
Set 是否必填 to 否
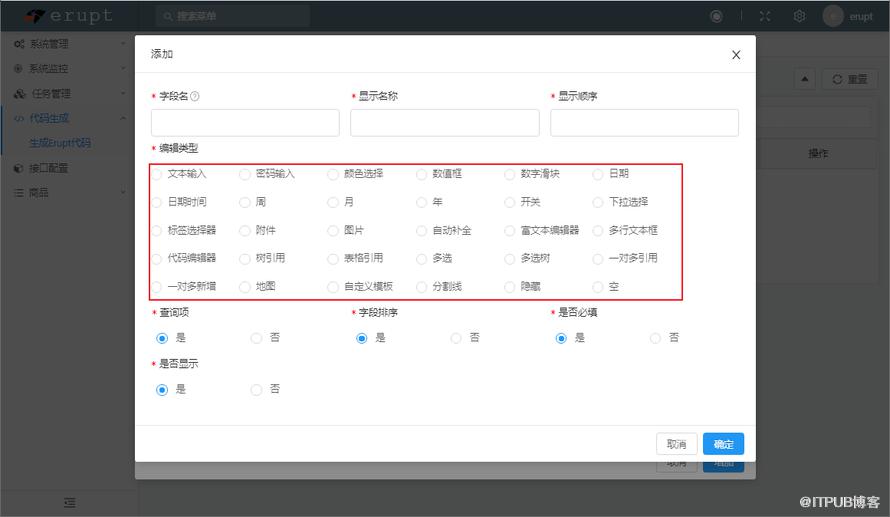(656, 338)
